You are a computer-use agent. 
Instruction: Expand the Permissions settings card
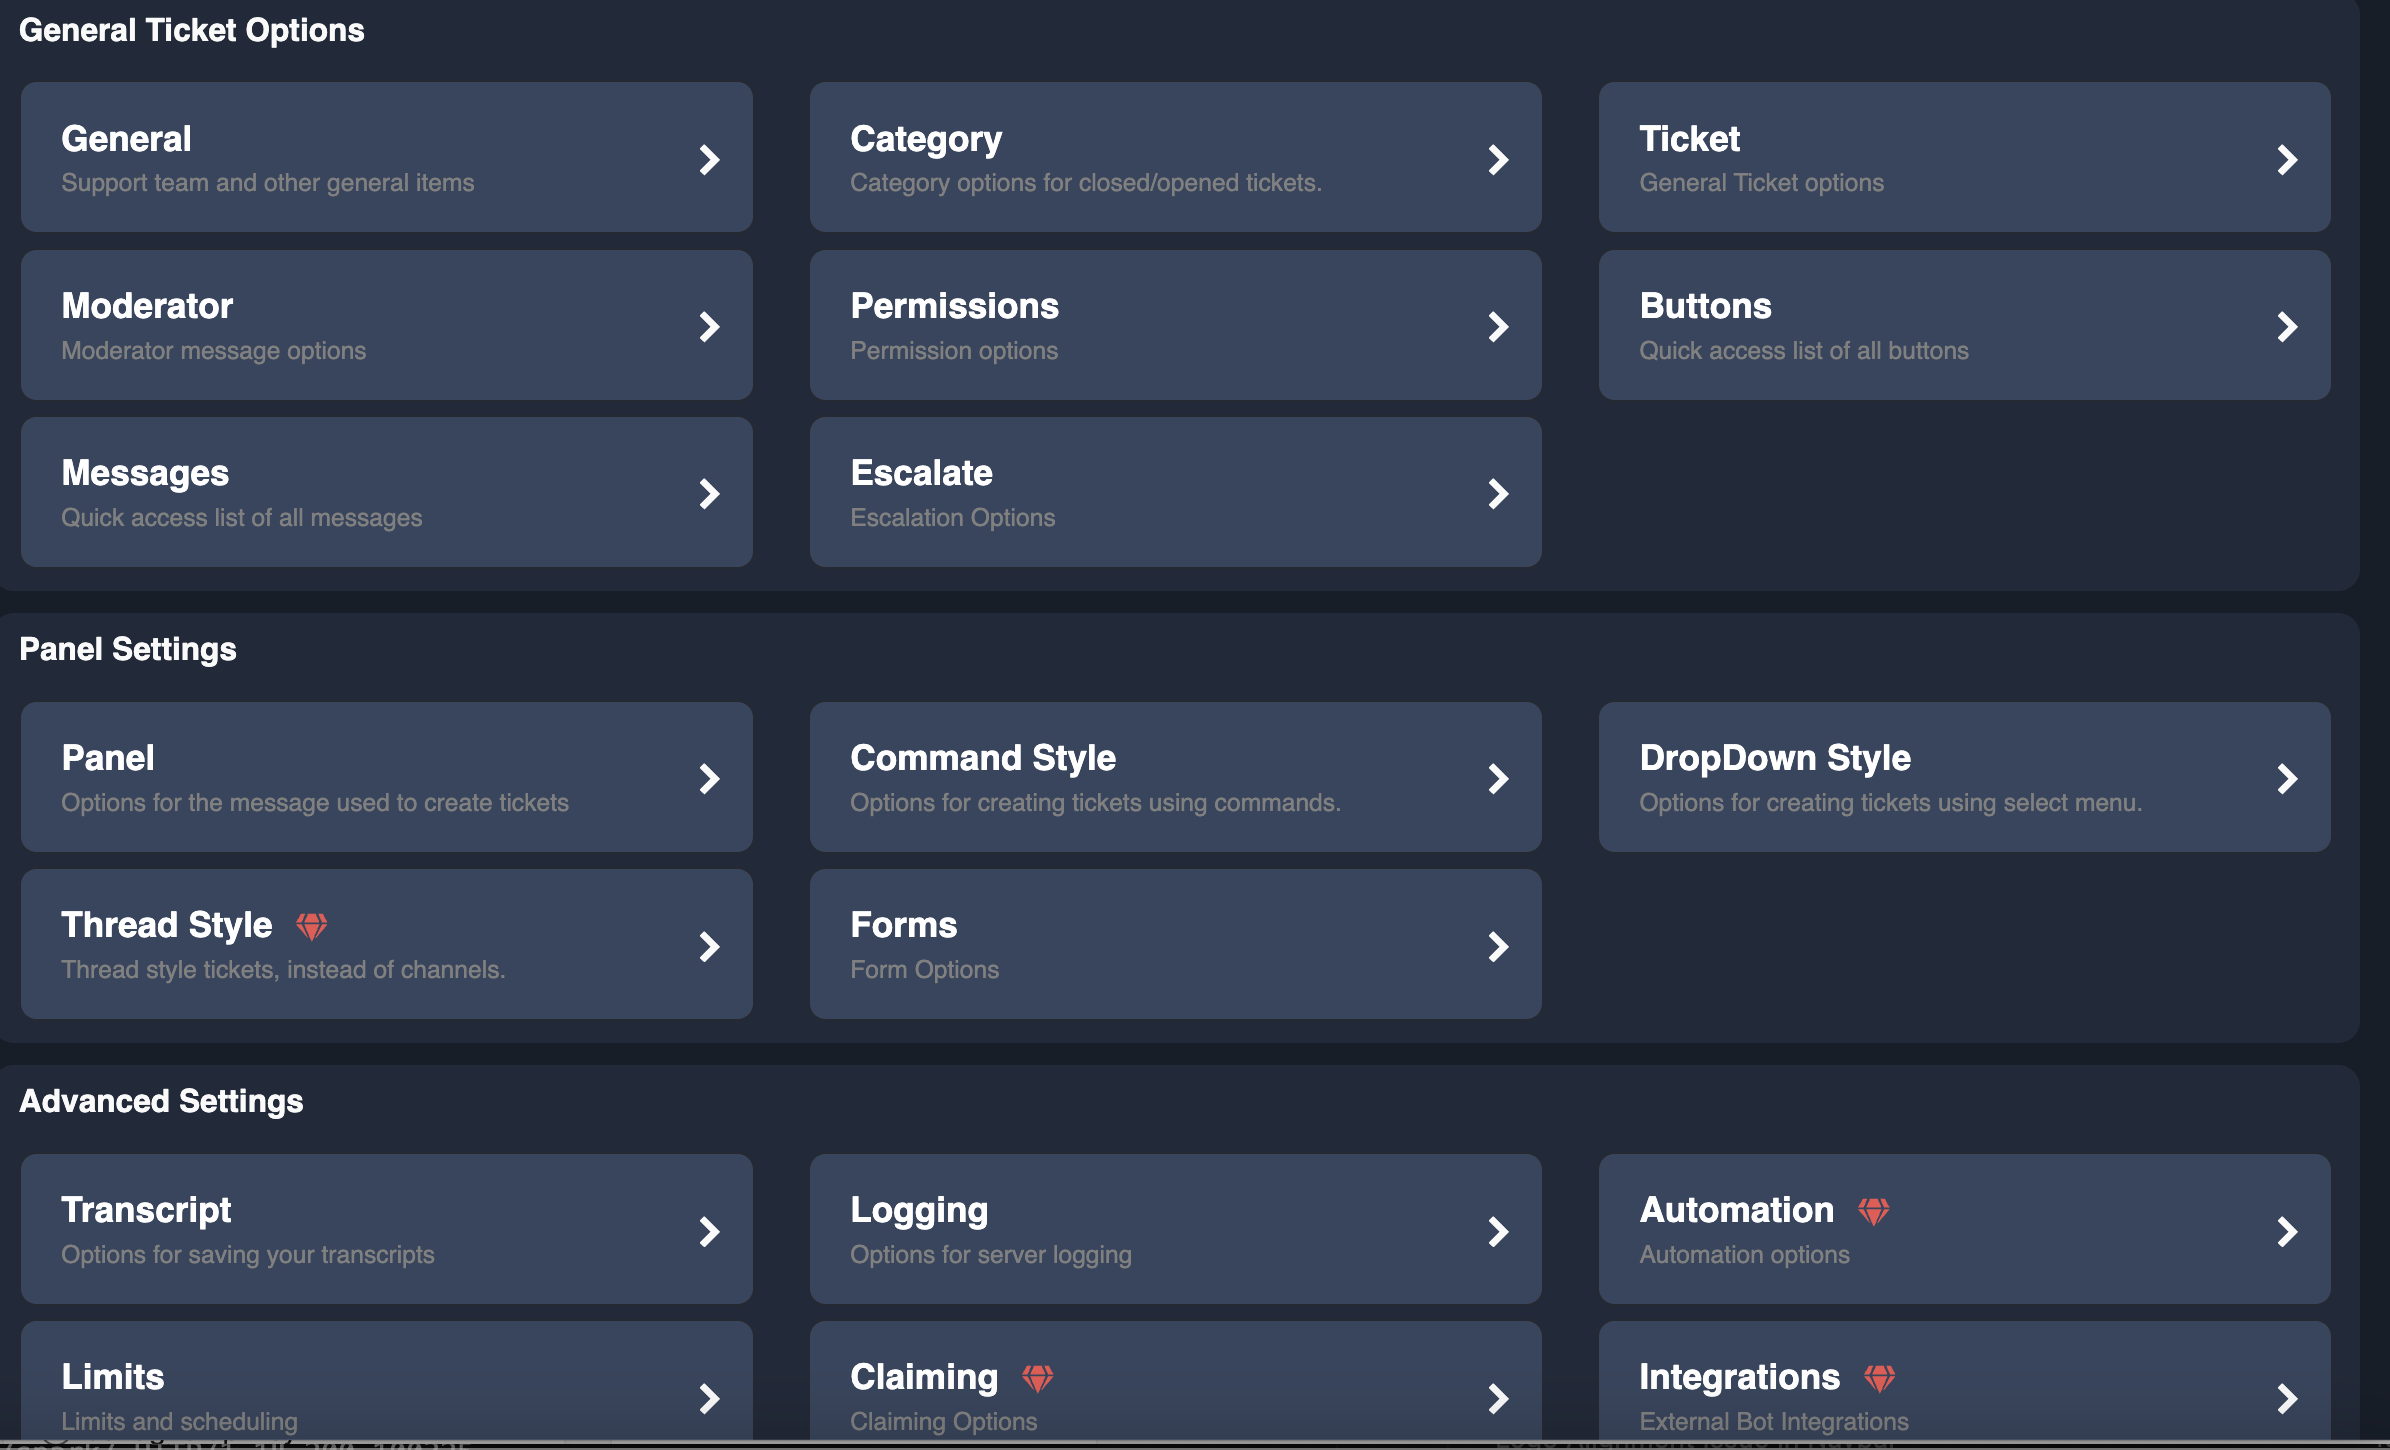pyautogui.click(x=1175, y=325)
